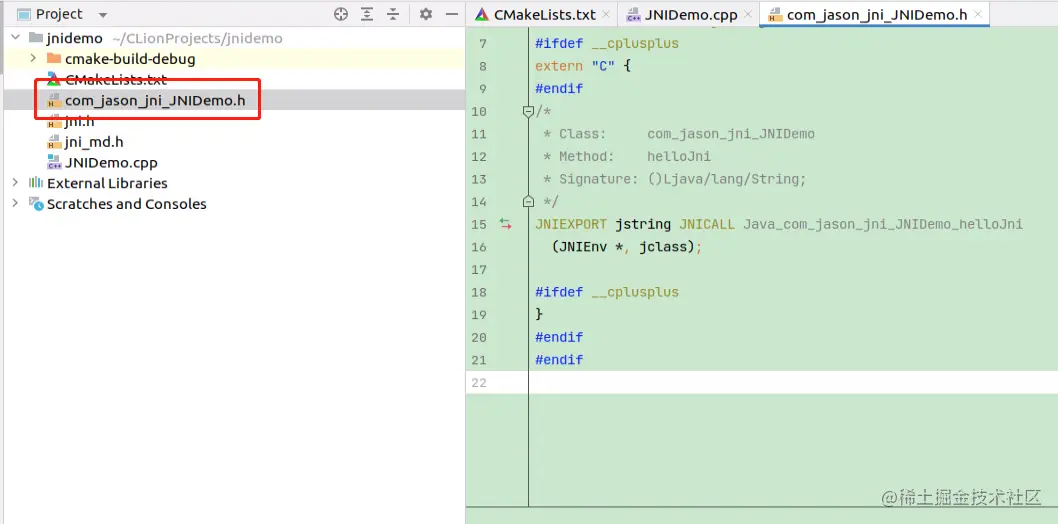Hide the Project panel with minus icon

(x=450, y=14)
